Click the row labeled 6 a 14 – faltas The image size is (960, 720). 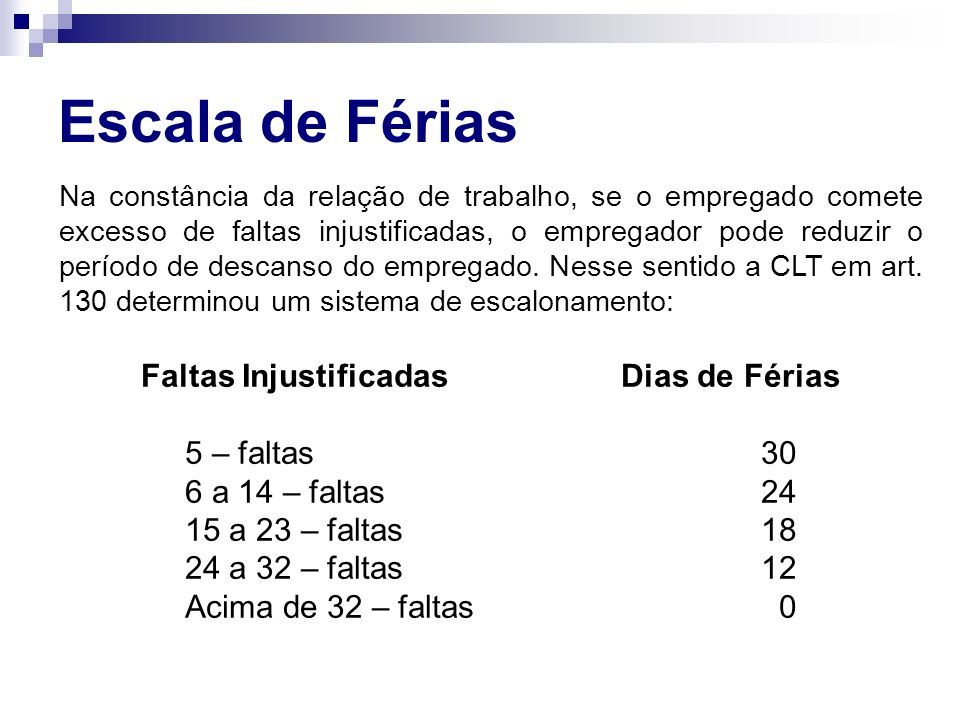click(x=286, y=491)
